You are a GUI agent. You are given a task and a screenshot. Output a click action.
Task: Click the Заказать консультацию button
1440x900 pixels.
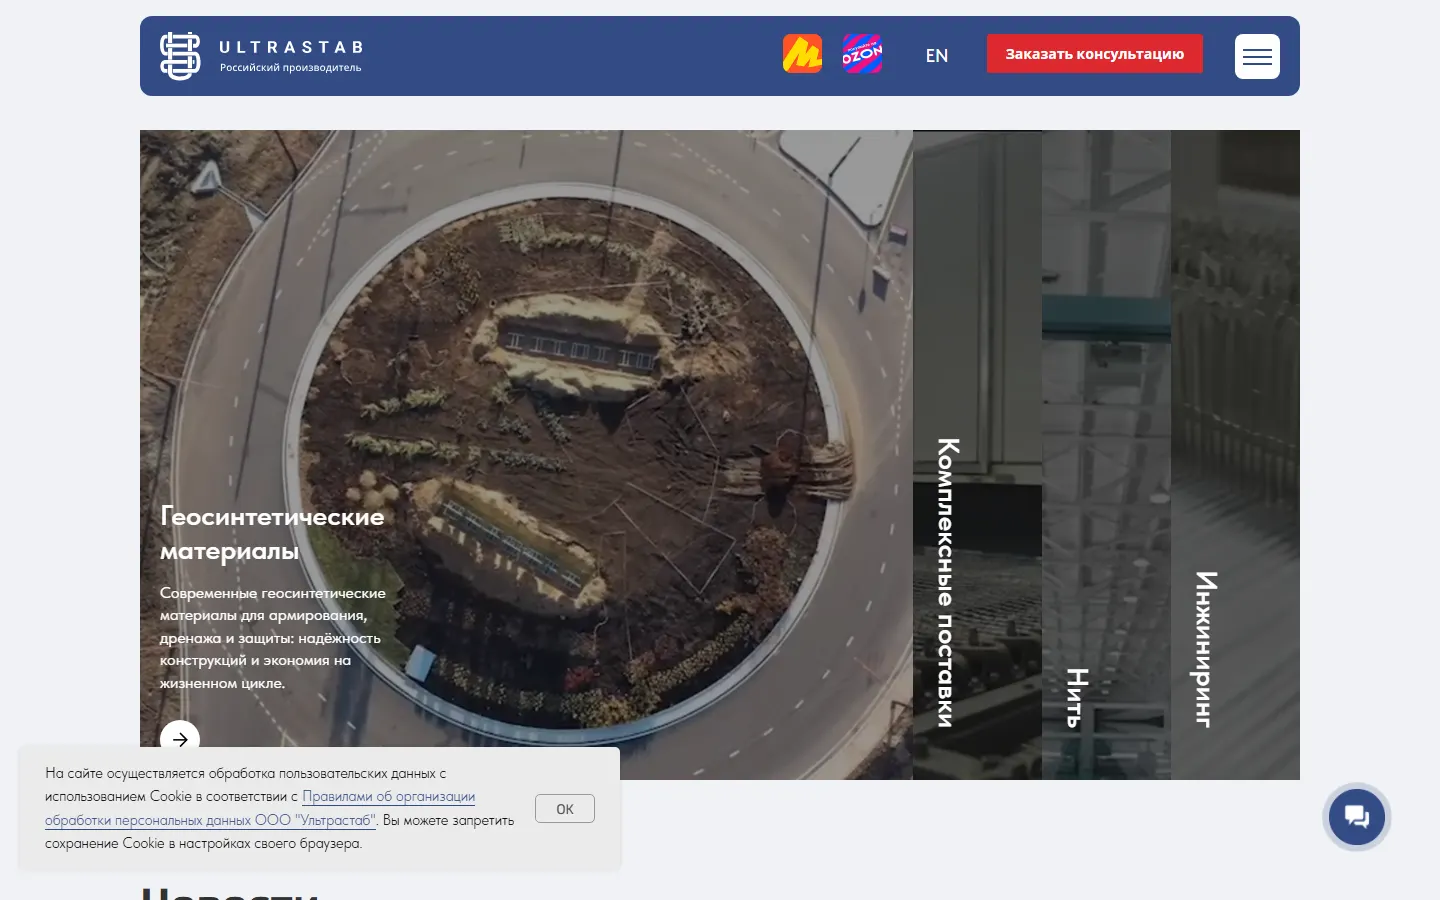pyautogui.click(x=1095, y=54)
